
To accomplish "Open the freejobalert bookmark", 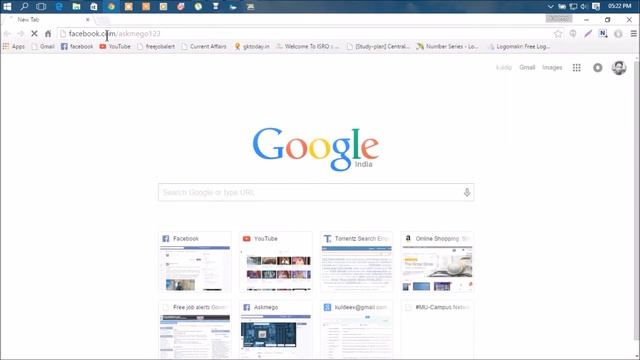I will (156, 47).
